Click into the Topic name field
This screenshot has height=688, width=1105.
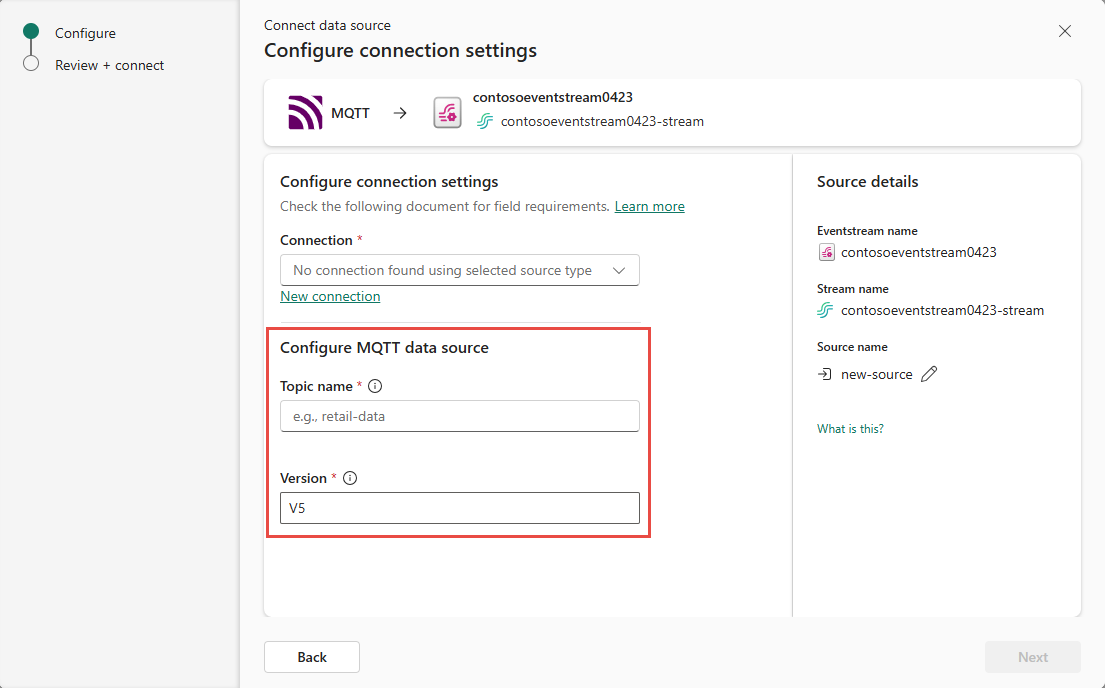click(459, 416)
